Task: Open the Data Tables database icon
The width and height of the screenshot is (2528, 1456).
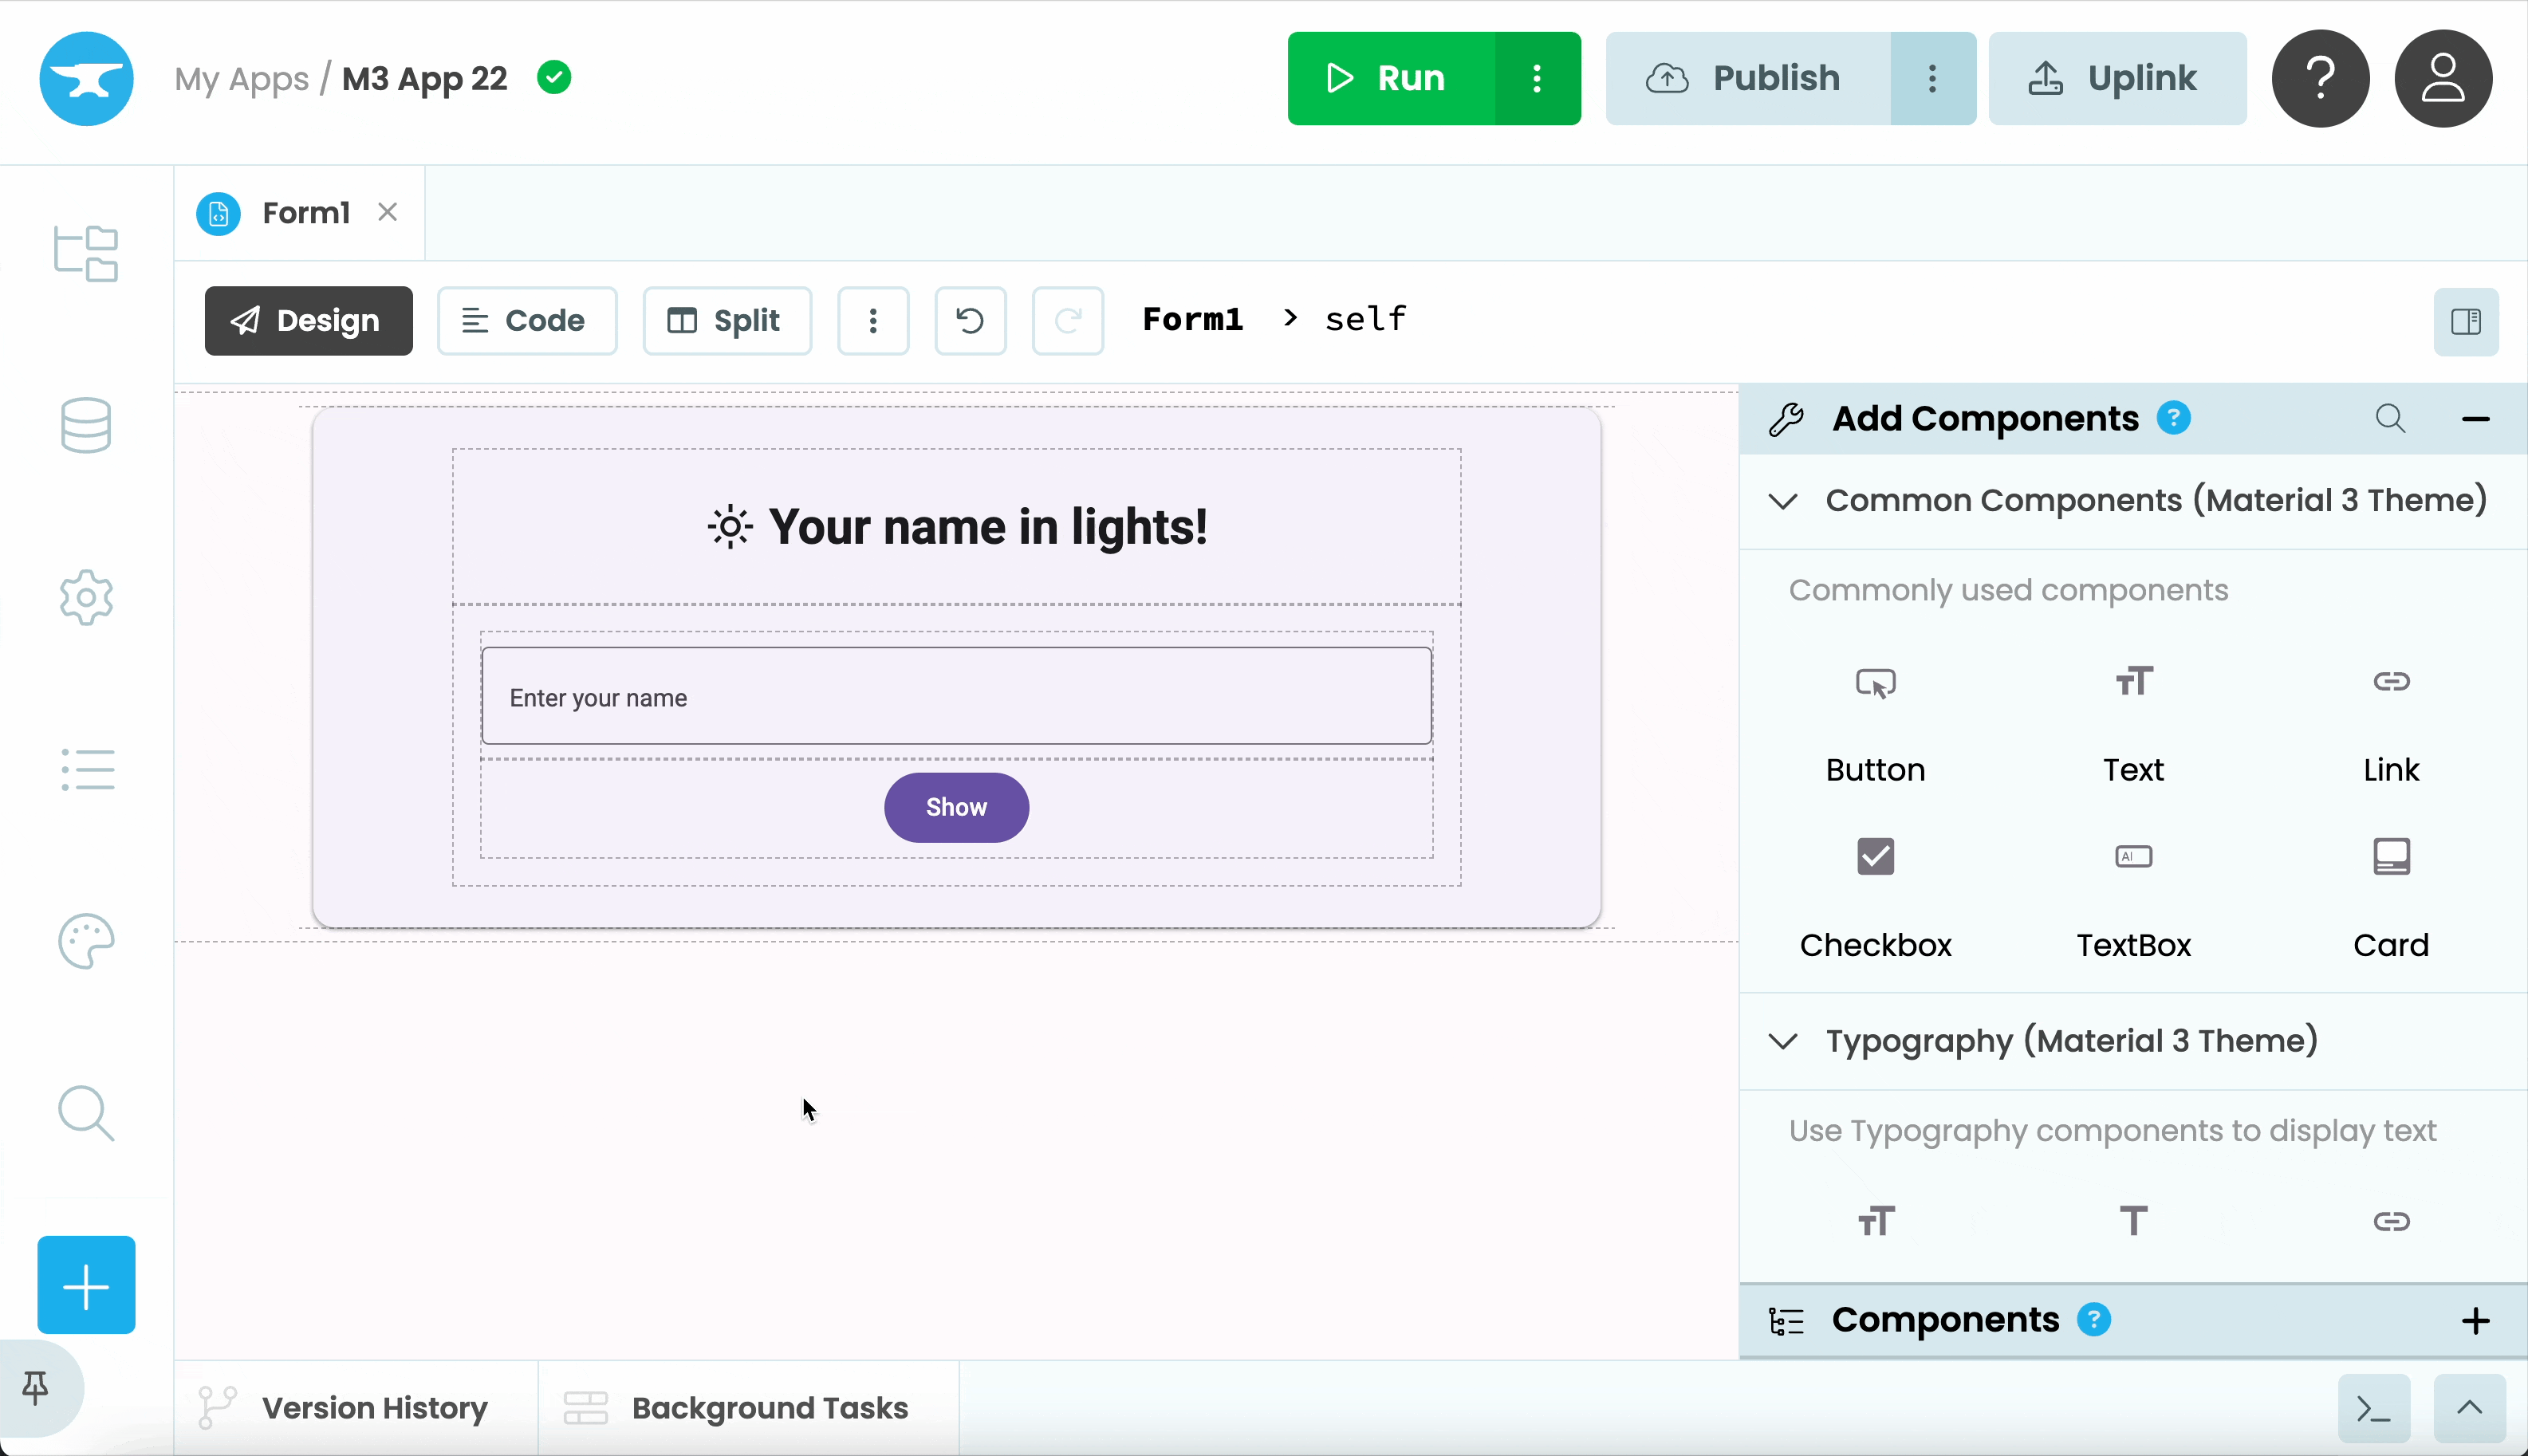Action: point(85,425)
